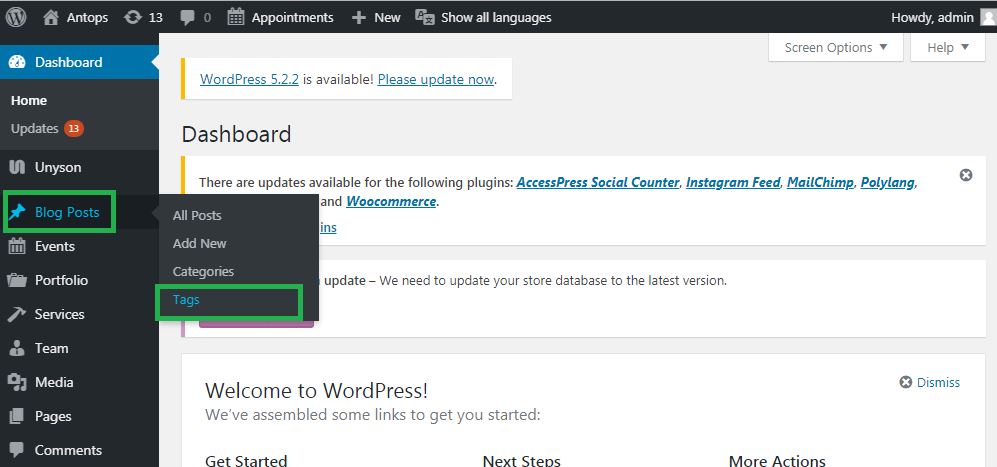This screenshot has height=467, width=997.
Task: Open AccessPress Social Counter plugin link
Action: pos(598,183)
